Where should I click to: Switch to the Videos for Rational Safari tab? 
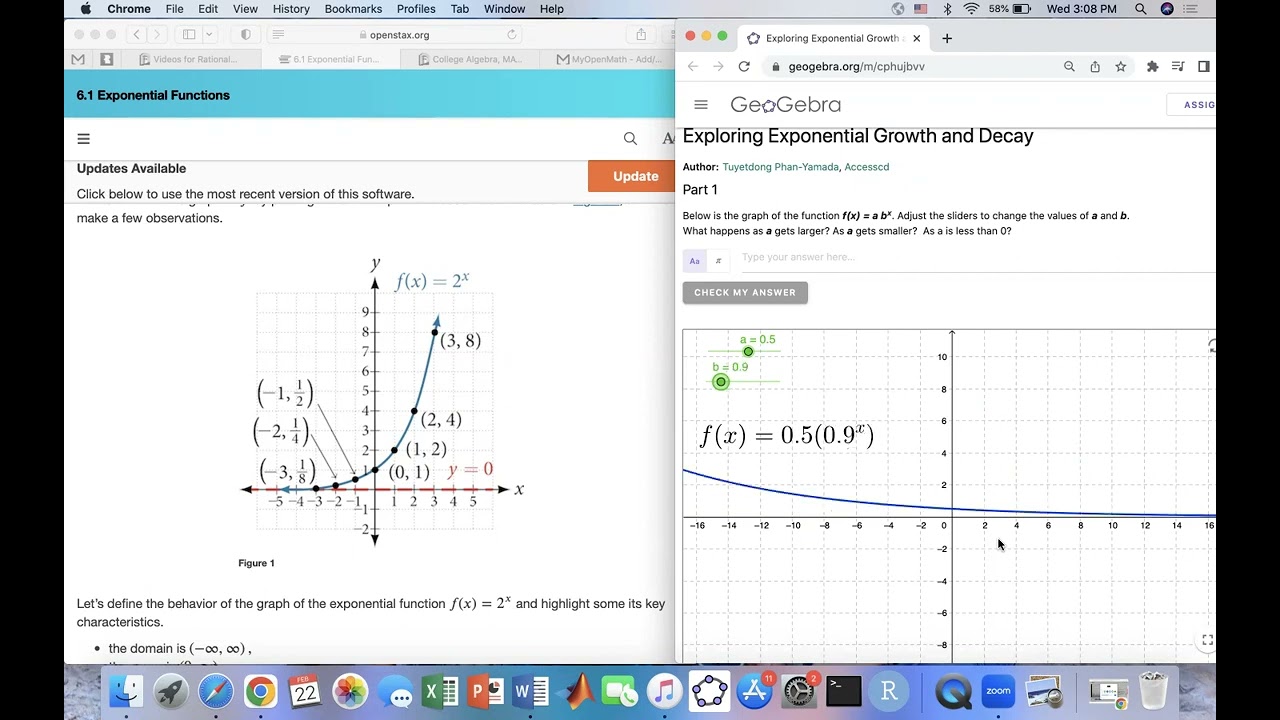190,59
